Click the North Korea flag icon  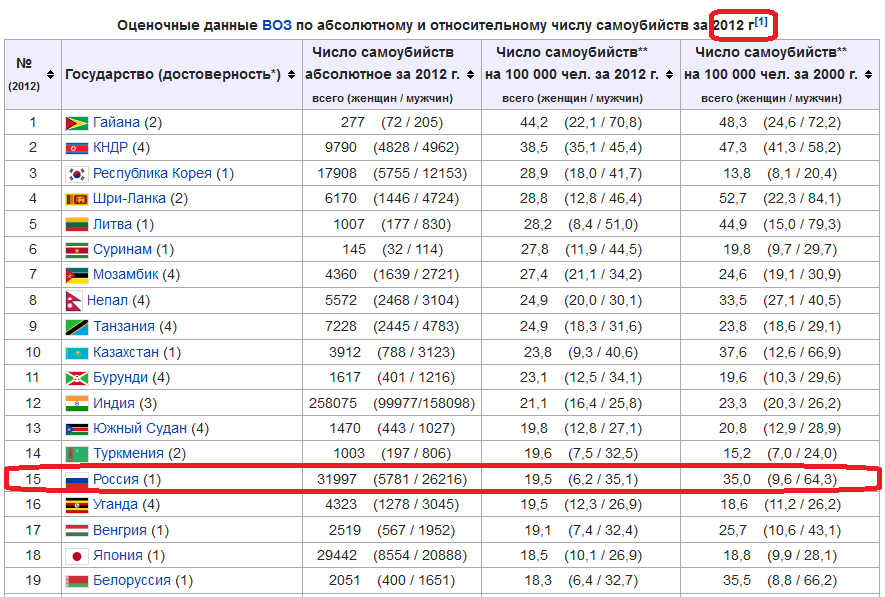pos(76,148)
